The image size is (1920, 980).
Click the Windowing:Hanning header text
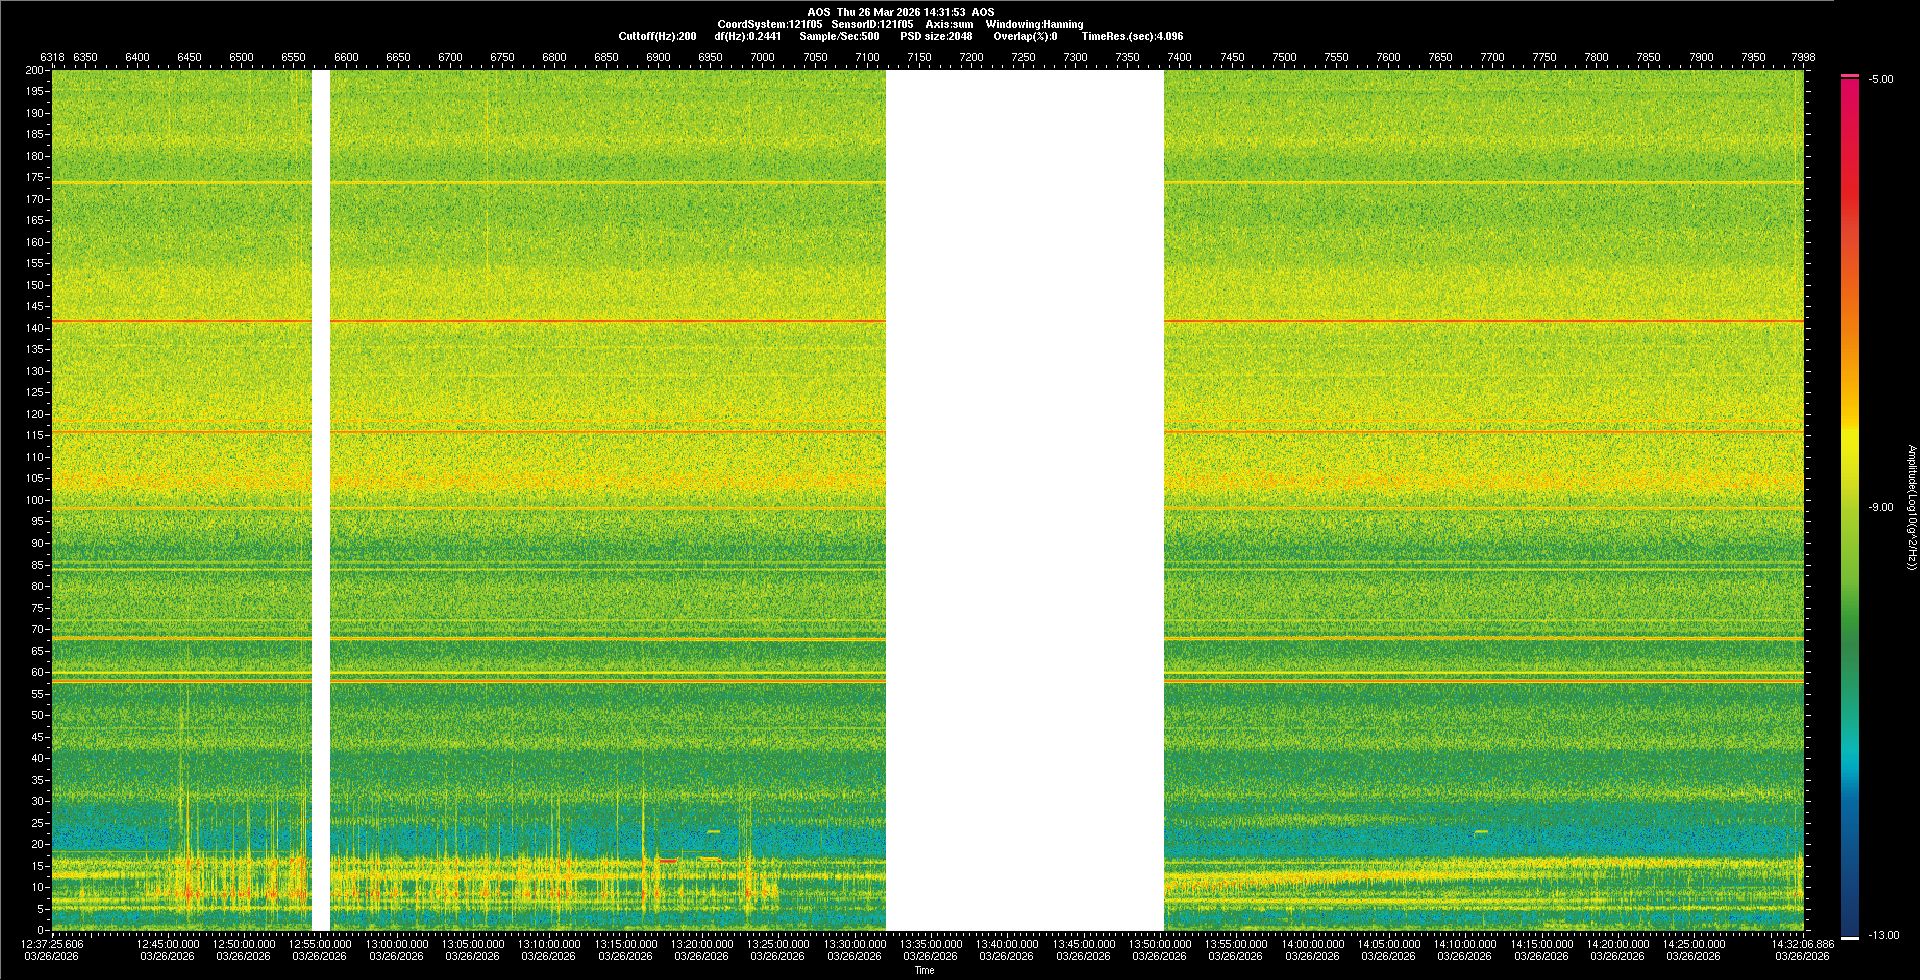click(1034, 24)
